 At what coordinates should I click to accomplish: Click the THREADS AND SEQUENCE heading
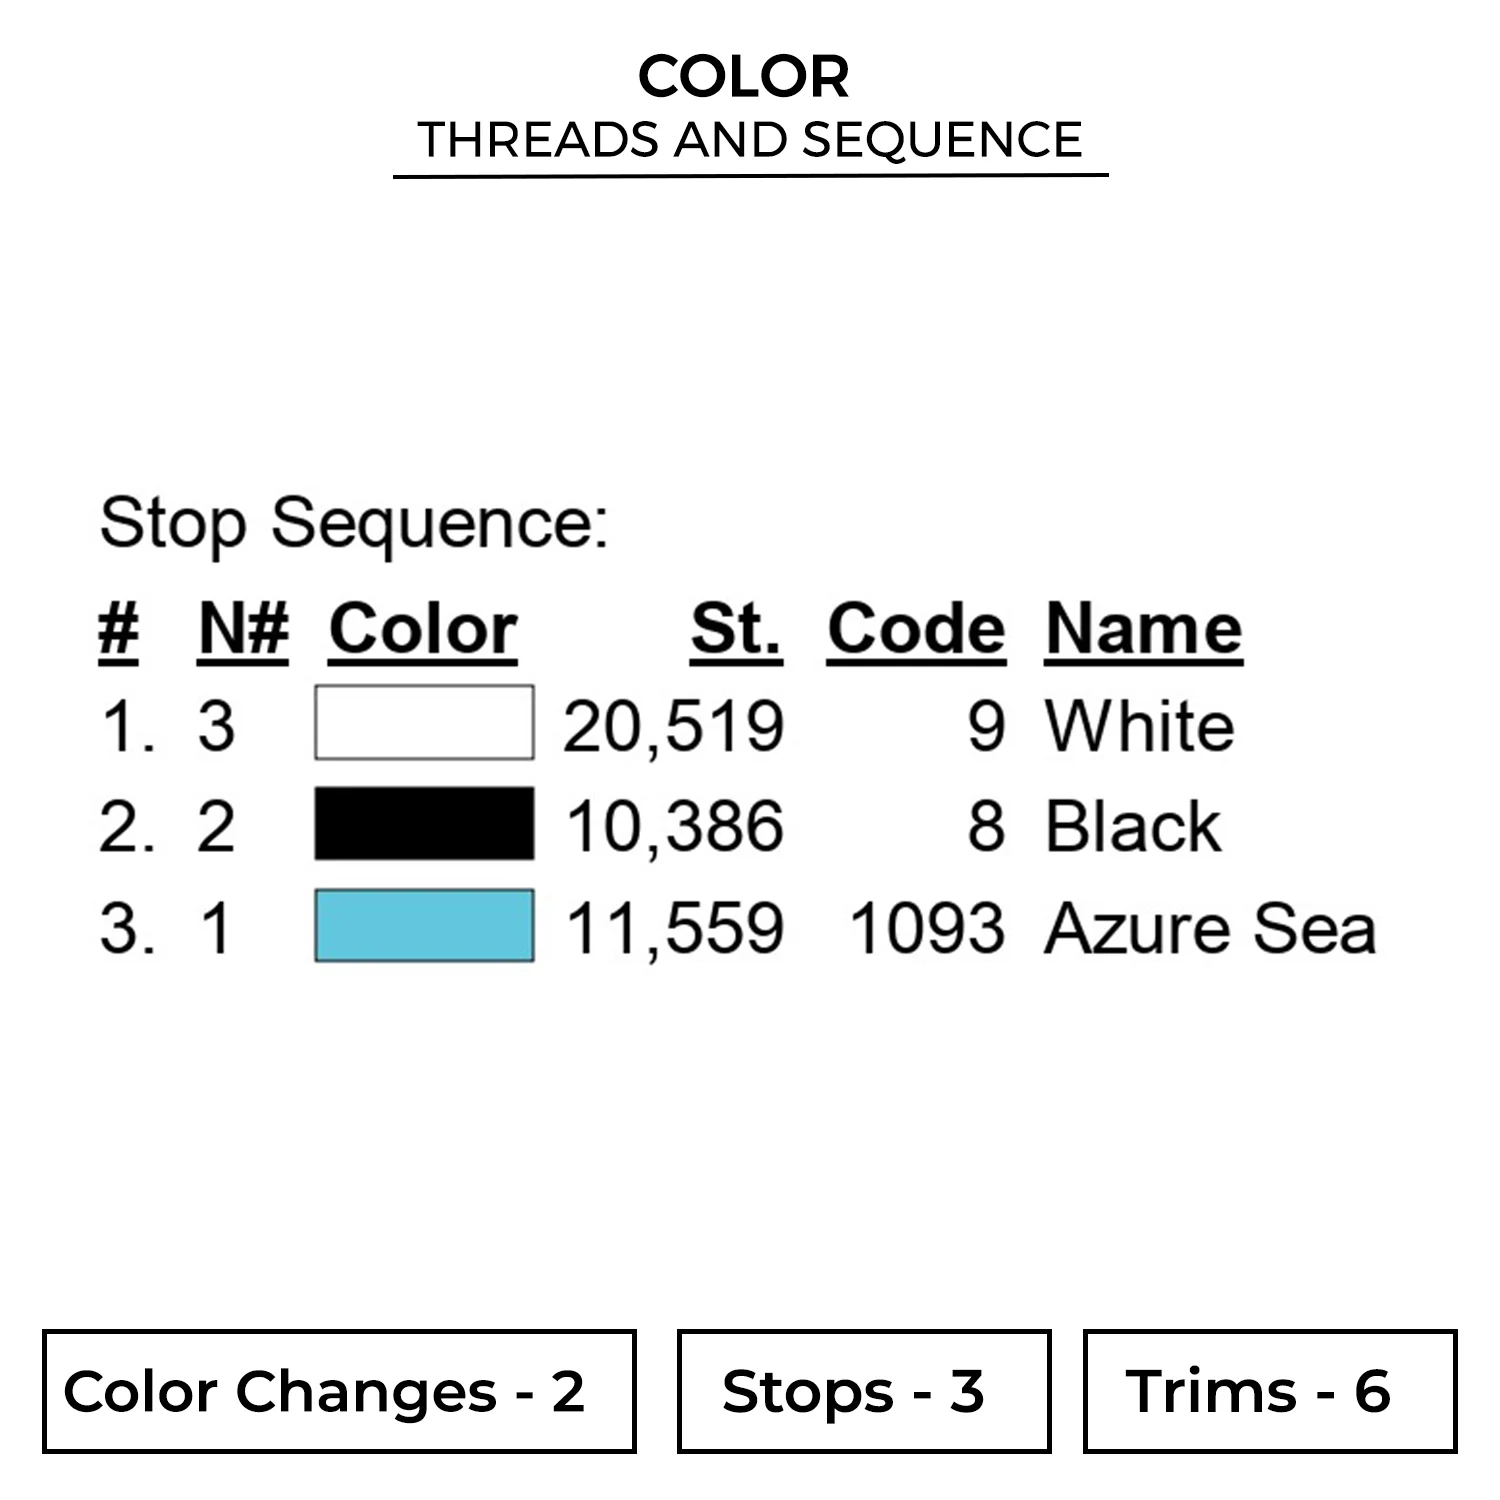tap(750, 140)
